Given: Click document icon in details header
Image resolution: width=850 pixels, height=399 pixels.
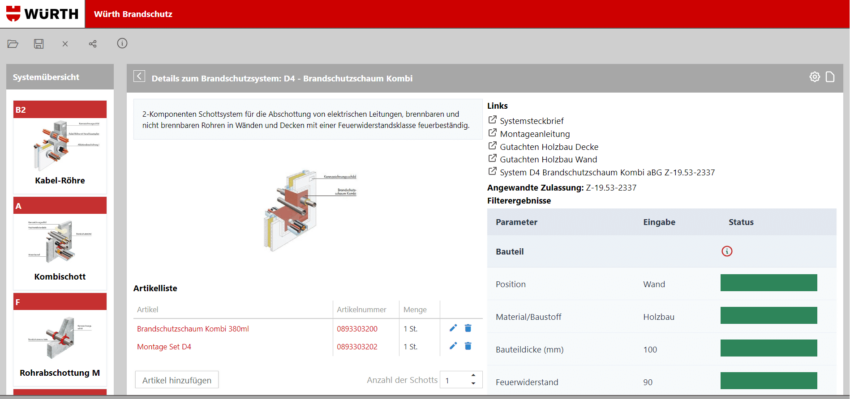Looking at the screenshot, I should [830, 77].
